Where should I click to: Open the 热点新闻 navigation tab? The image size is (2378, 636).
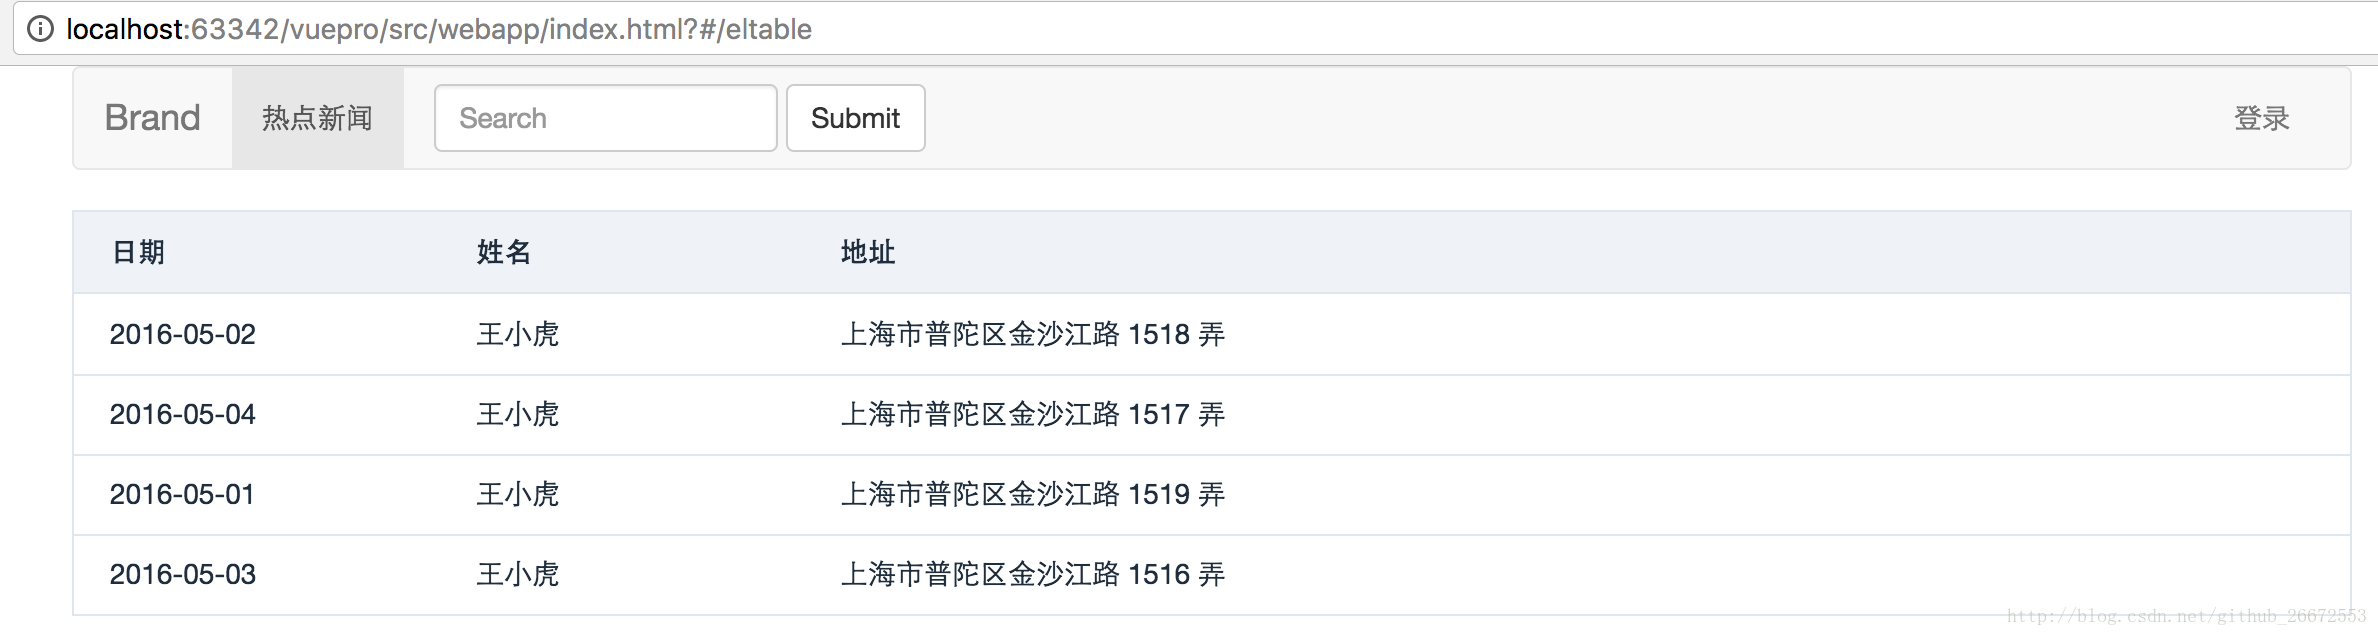(x=317, y=118)
